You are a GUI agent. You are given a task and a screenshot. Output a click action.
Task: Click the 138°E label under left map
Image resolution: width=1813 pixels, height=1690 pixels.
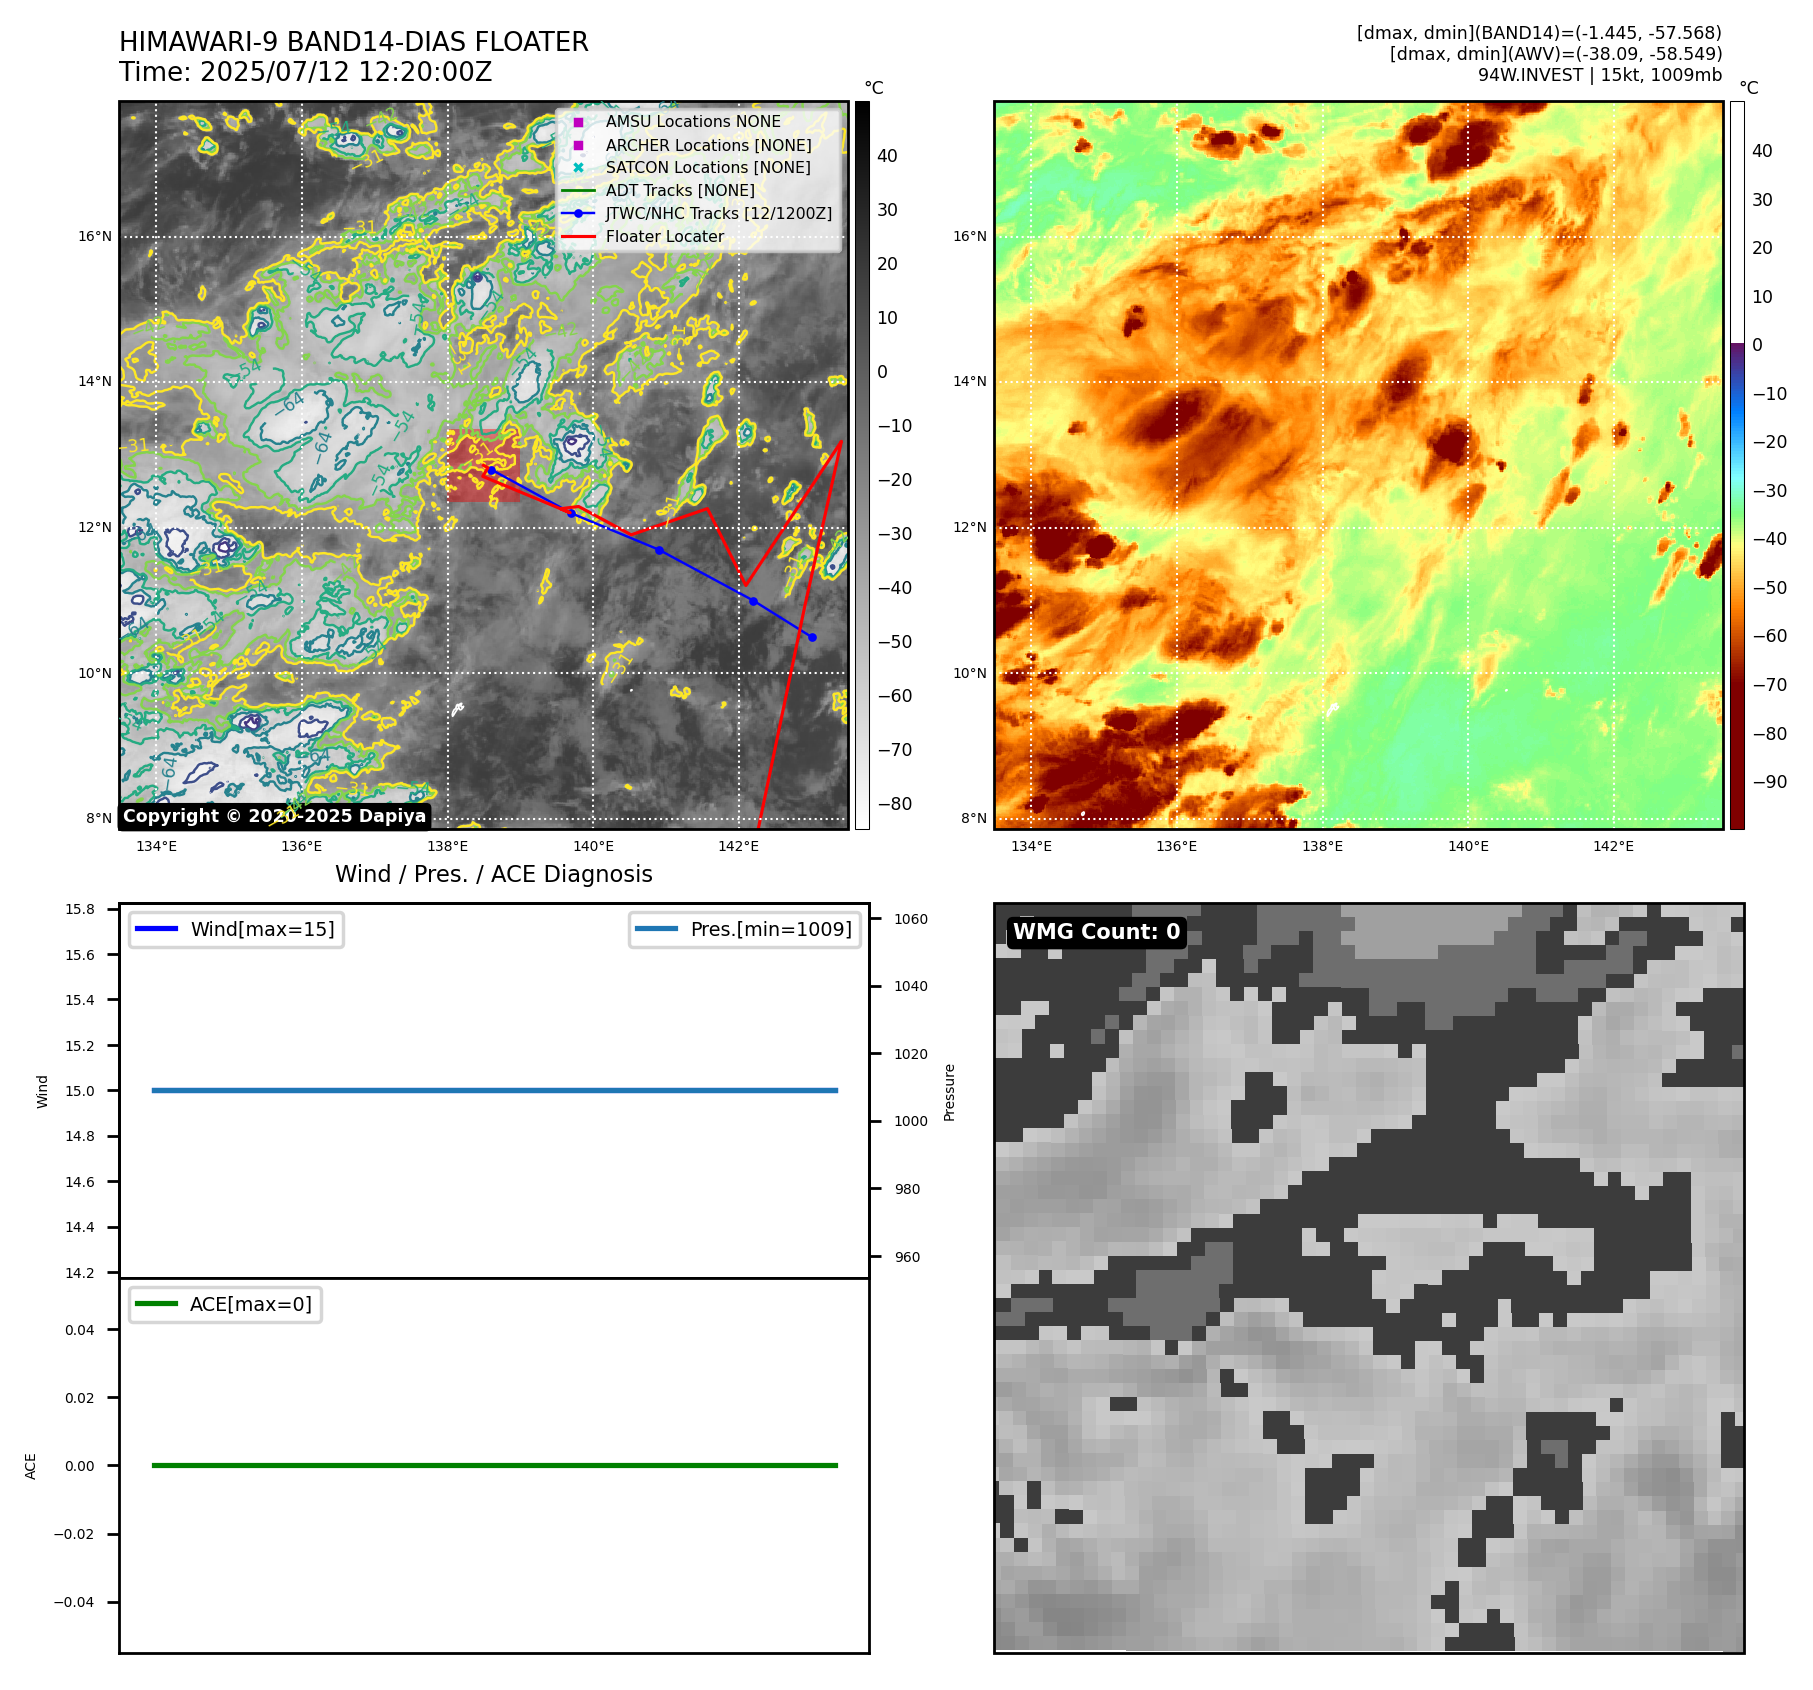[x=447, y=846]
